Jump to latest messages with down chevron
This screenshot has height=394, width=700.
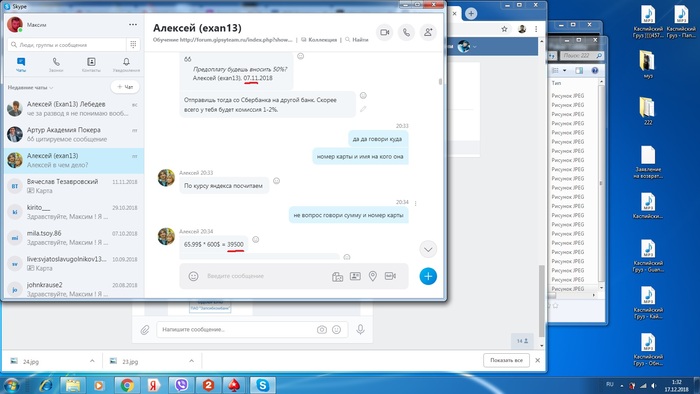[428, 249]
